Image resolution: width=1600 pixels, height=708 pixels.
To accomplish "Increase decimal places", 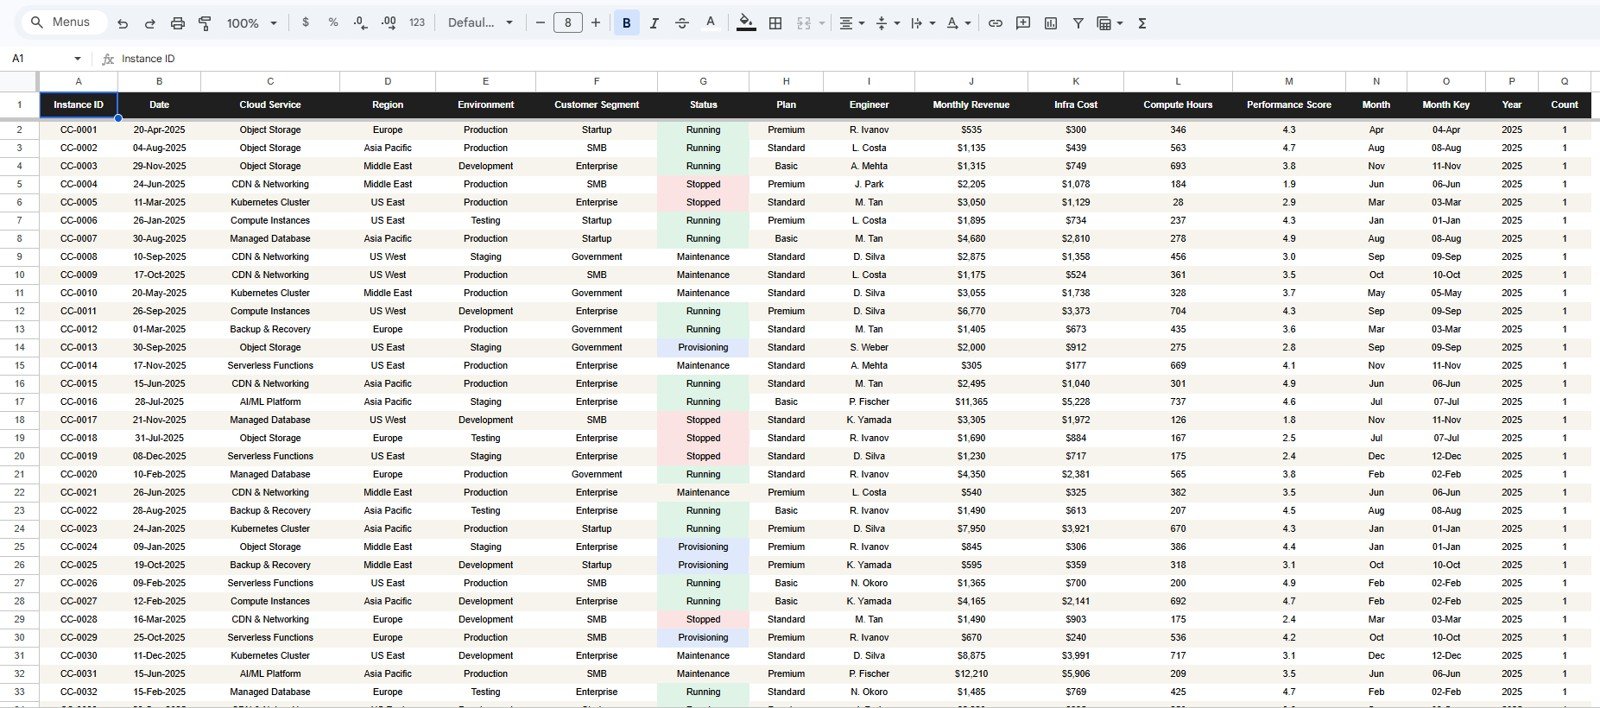I will click(x=388, y=22).
